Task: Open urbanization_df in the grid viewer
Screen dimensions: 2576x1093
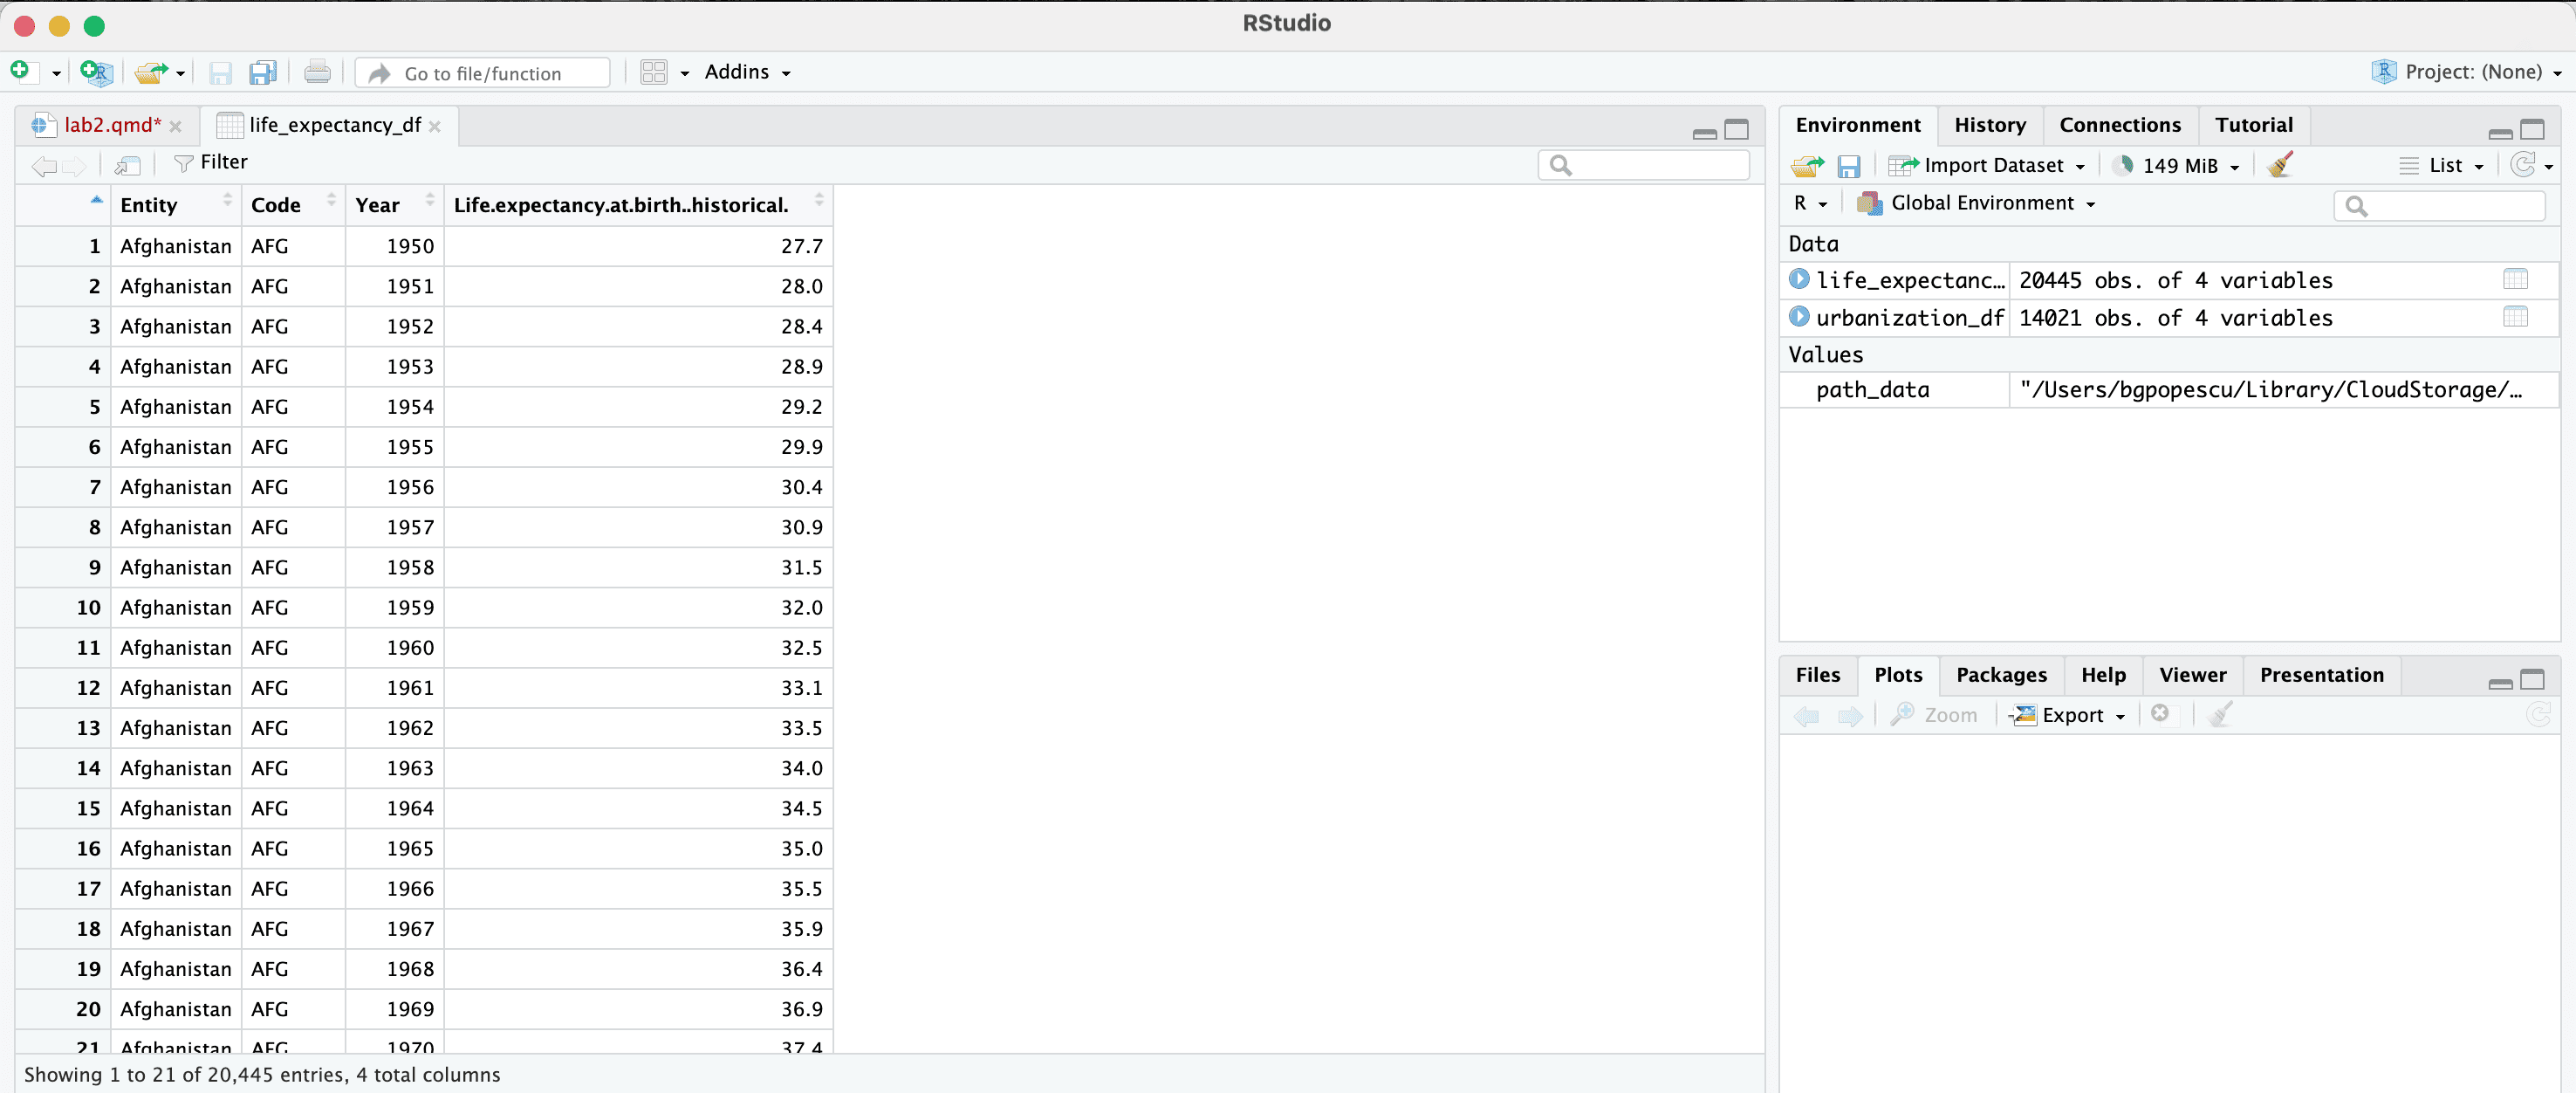Action: [x=2515, y=317]
